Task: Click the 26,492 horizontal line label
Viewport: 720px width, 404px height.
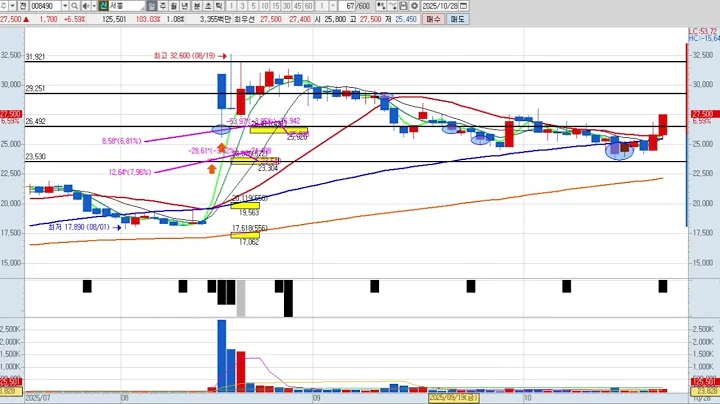Action: tap(35, 122)
